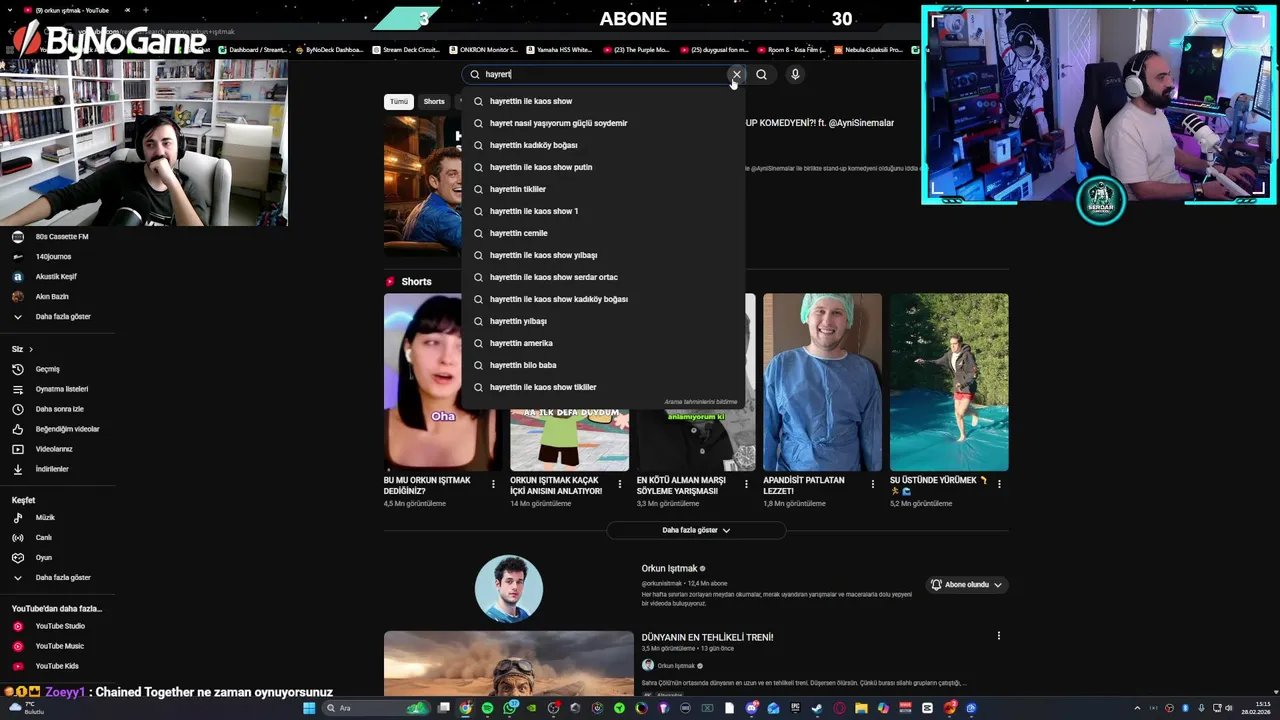Select suggestion 'hayret nasıl yaşıyorum güçlü soydemir'
This screenshot has width=1280, height=720.
604,123
